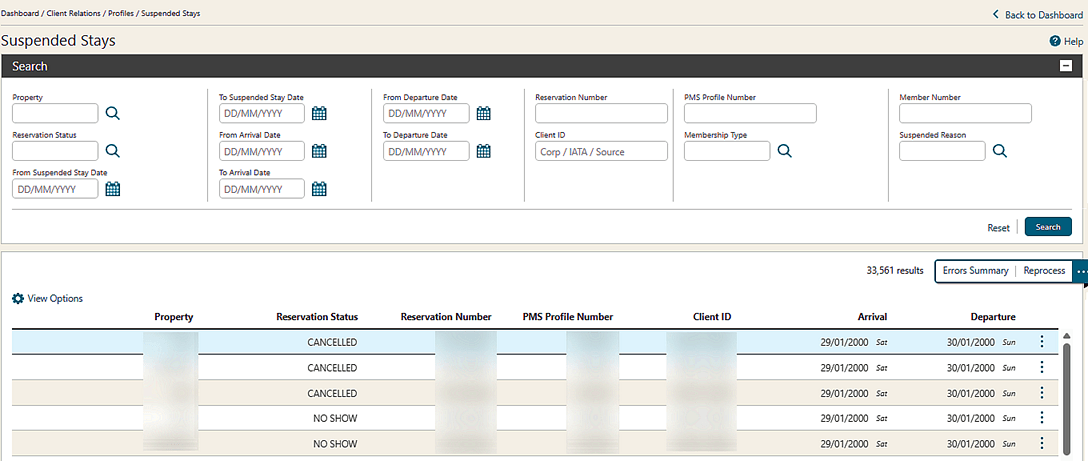The height and width of the screenshot is (461, 1088).
Task: Focus the From Suspended Stay Date field
Action: (56, 188)
